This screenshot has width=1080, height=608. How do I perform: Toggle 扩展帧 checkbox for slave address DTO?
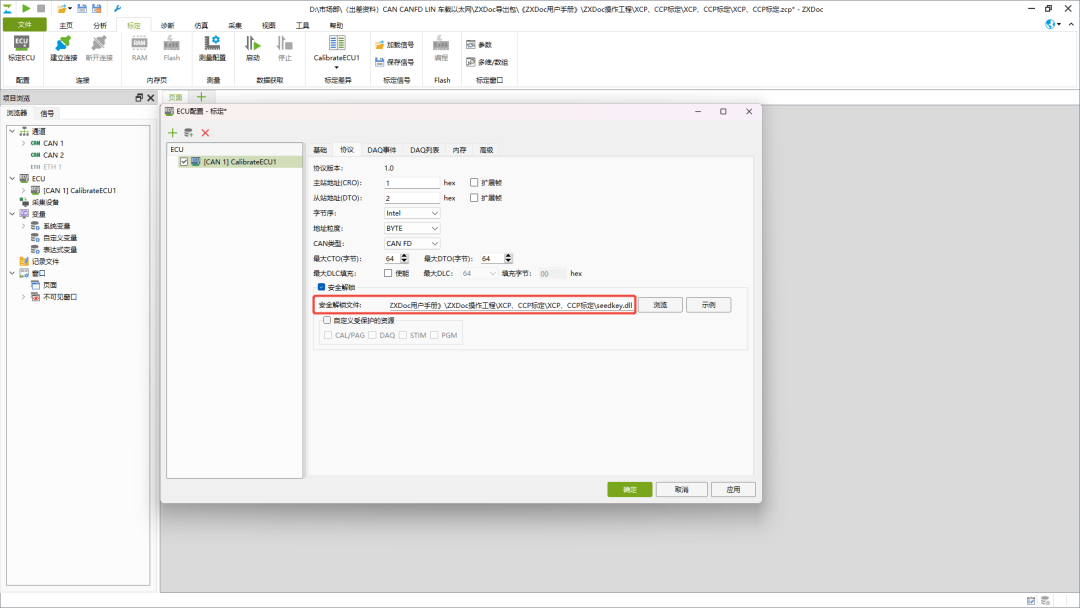tap(474, 198)
